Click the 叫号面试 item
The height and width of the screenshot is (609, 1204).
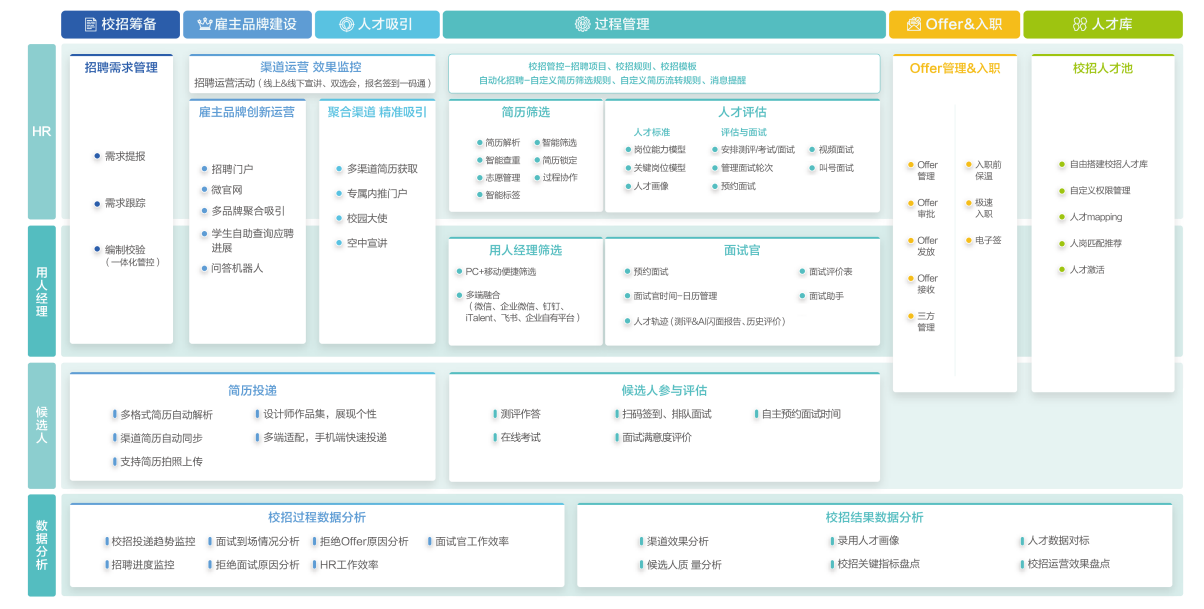[x=836, y=168]
